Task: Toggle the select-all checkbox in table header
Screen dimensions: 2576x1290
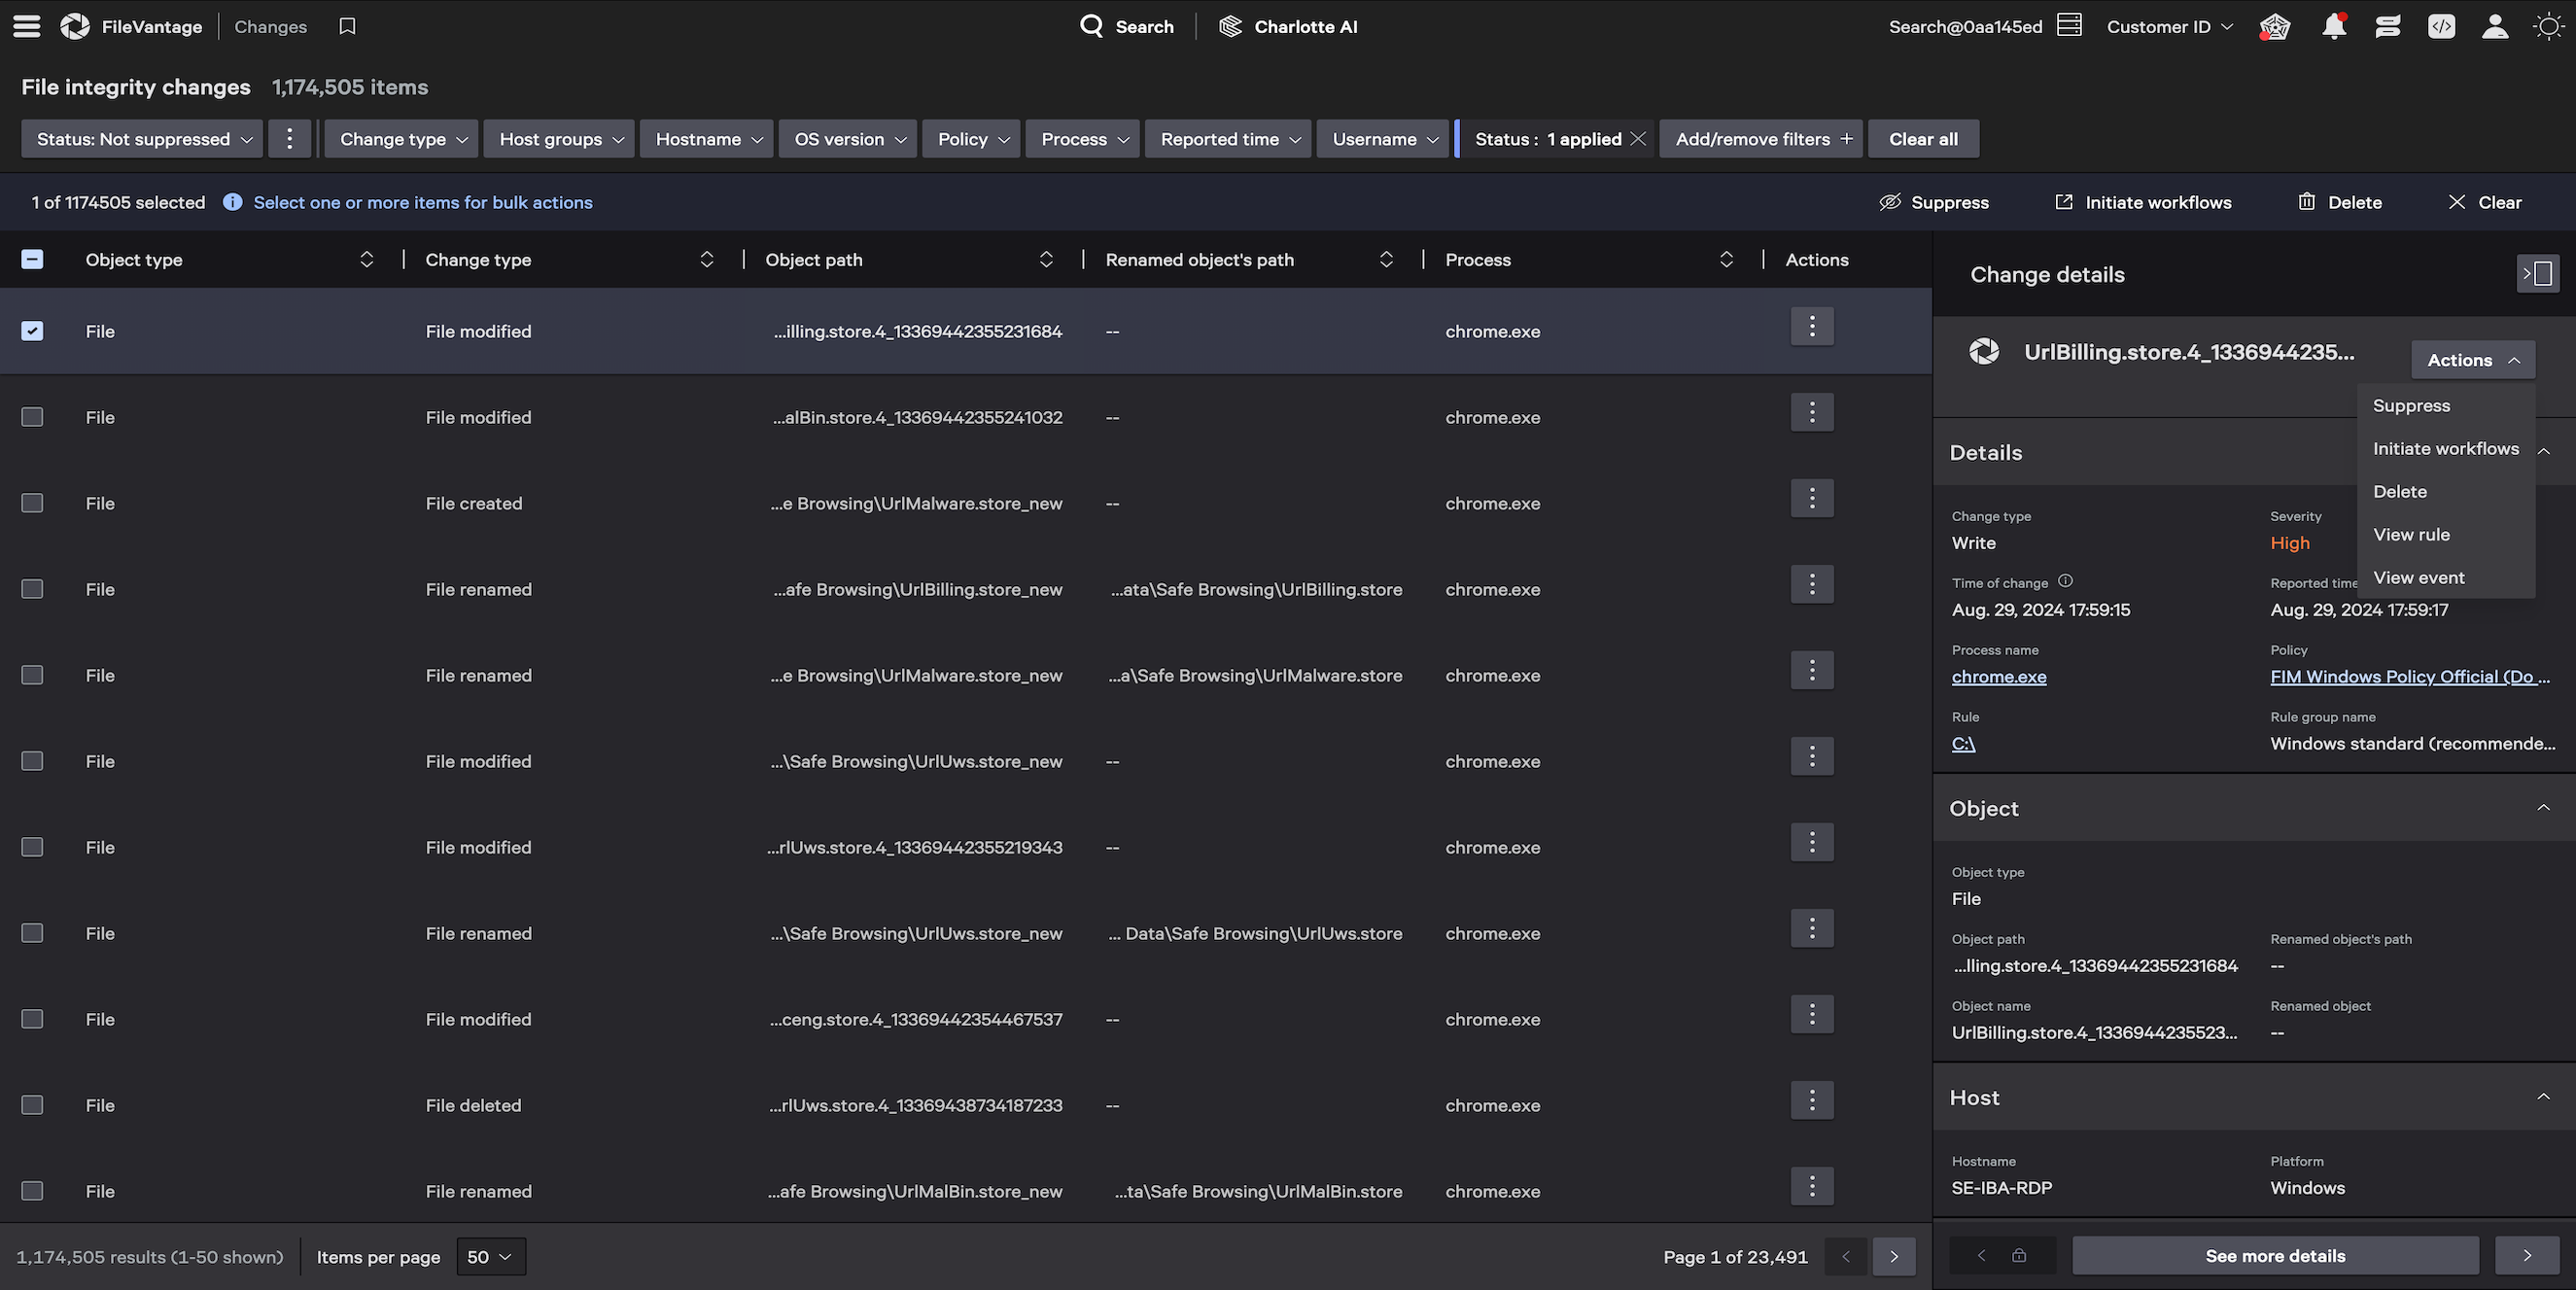Action: pyautogui.click(x=32, y=259)
